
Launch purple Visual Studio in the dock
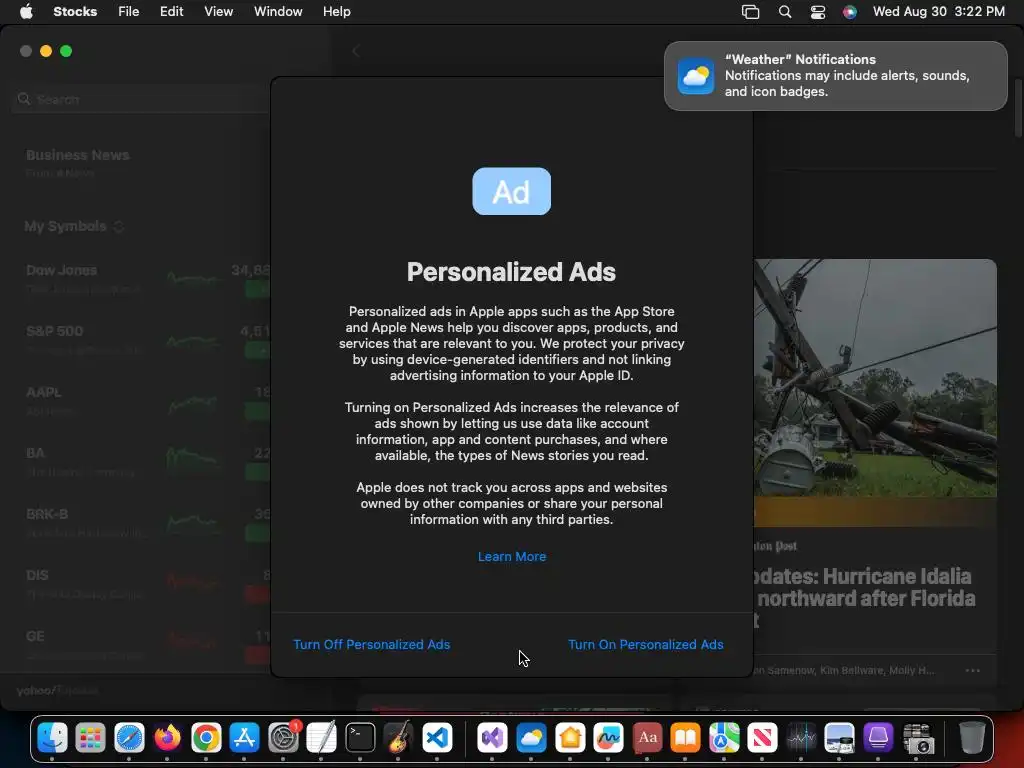click(492, 738)
